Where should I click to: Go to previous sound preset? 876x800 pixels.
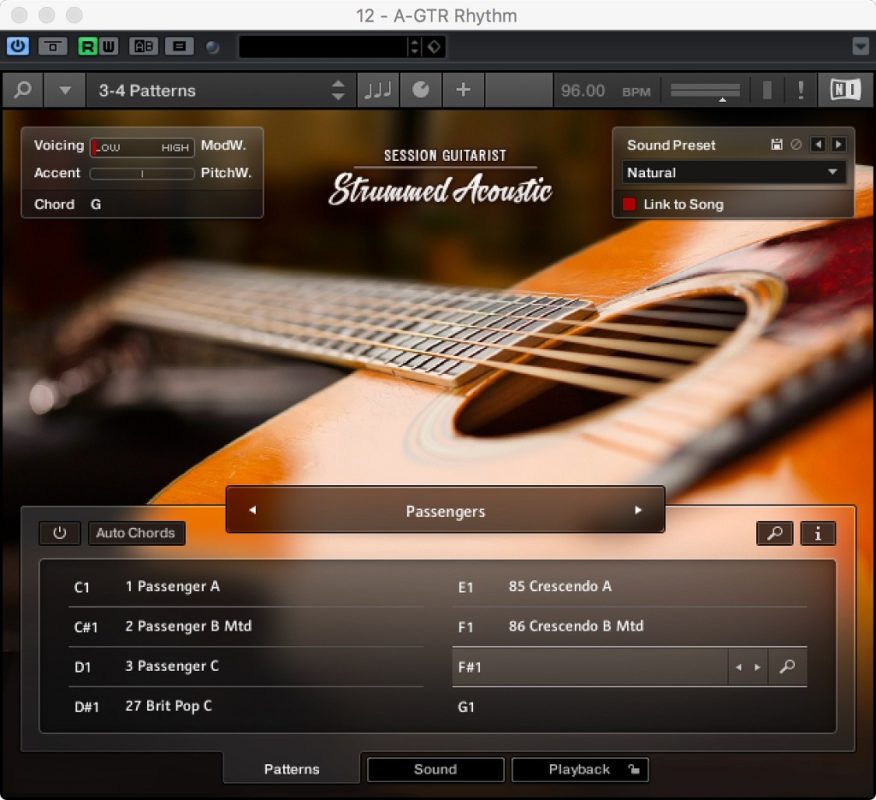(818, 145)
